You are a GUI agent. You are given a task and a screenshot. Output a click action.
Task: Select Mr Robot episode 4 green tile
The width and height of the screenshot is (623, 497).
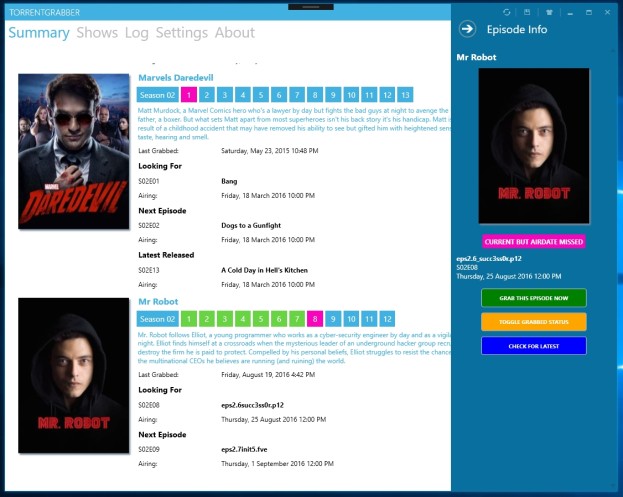click(x=243, y=319)
